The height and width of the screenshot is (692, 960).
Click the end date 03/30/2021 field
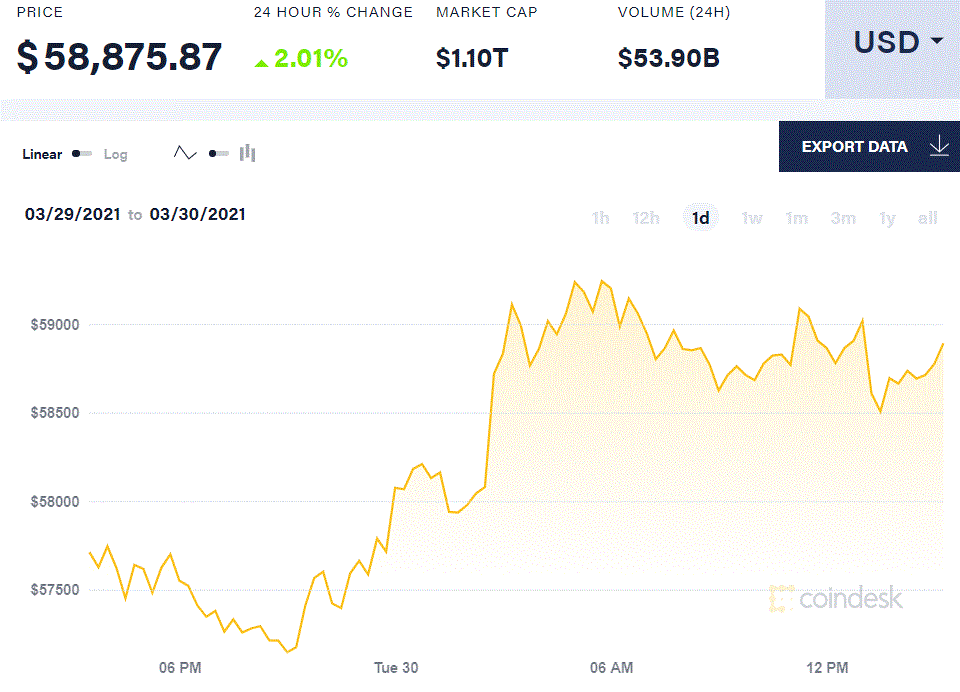(195, 214)
